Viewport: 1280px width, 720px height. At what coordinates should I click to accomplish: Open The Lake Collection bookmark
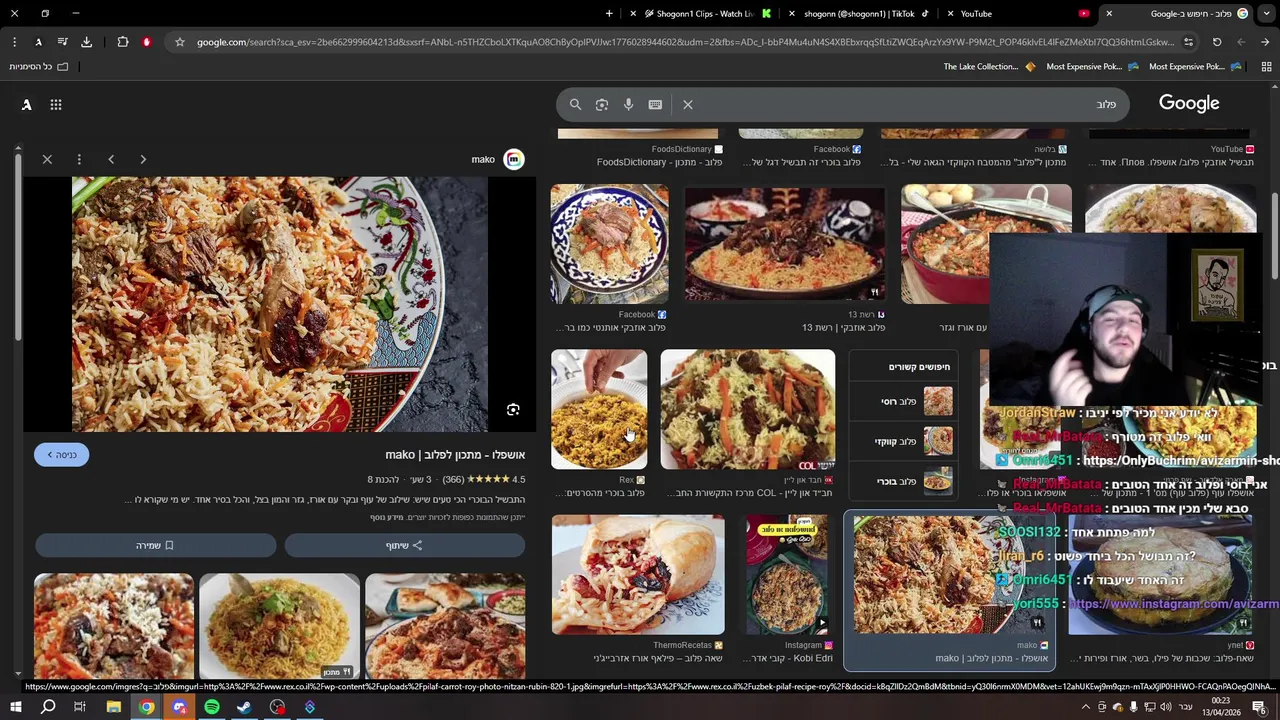pos(989,67)
